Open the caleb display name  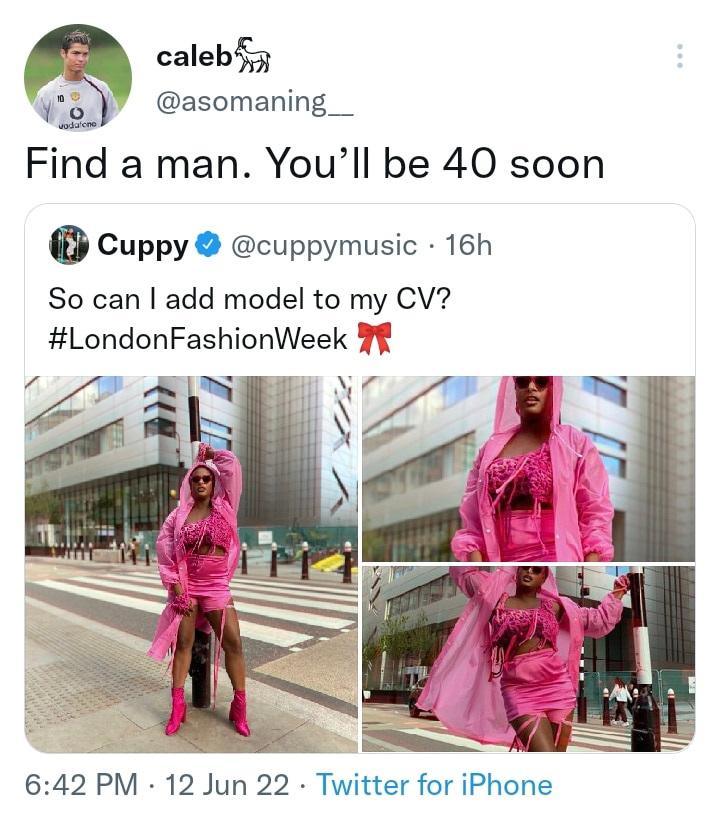pos(194,56)
